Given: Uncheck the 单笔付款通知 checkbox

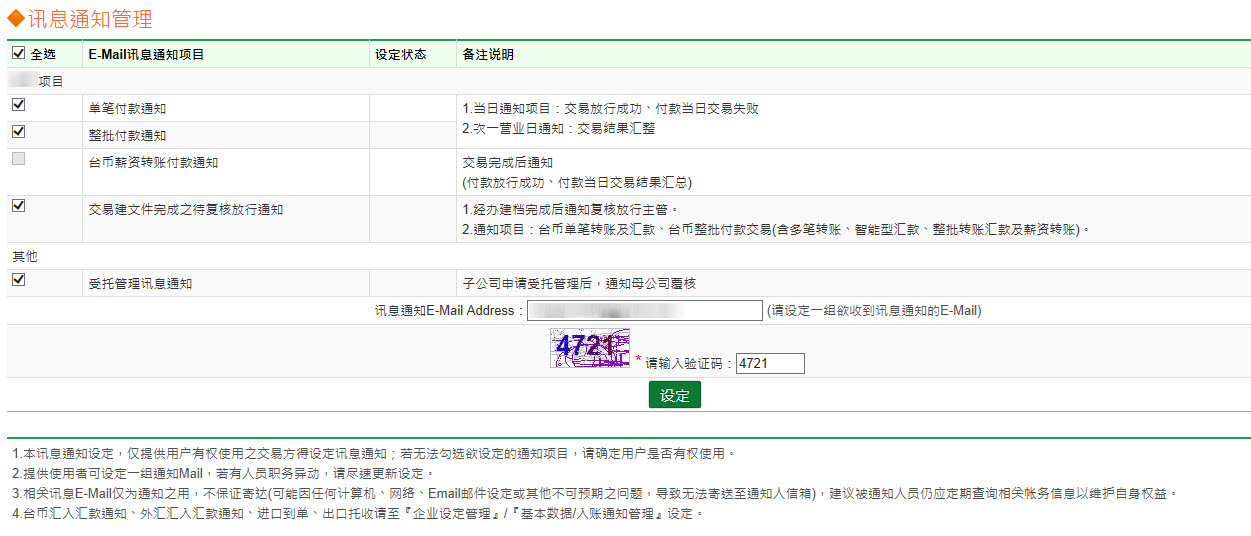Looking at the screenshot, I should (x=19, y=104).
